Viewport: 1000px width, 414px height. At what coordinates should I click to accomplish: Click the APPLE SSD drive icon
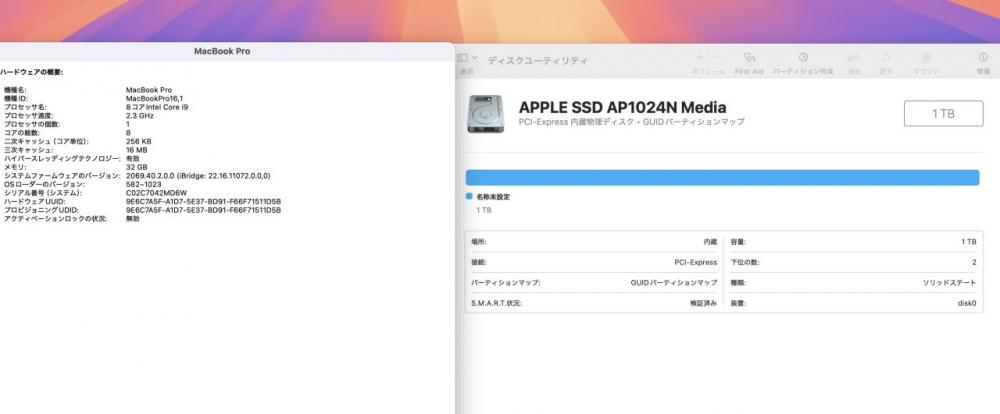486,114
